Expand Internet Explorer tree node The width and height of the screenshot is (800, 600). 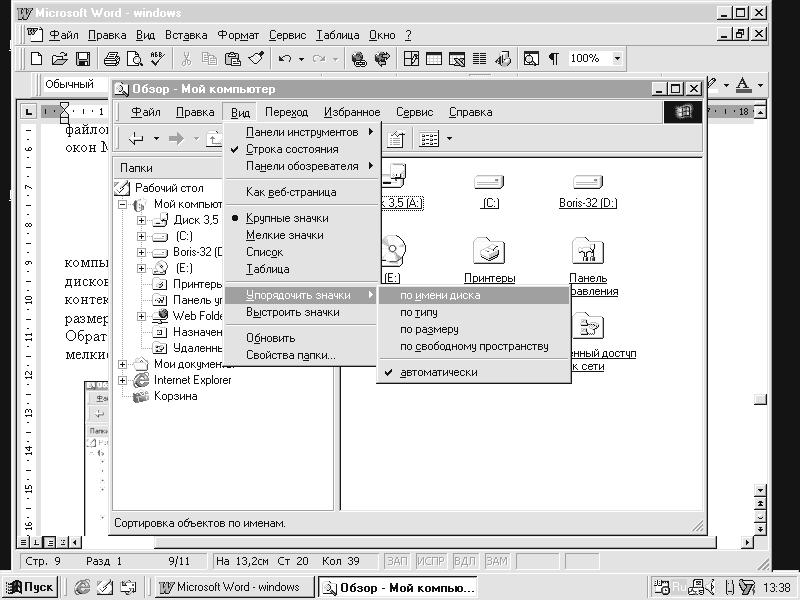pos(122,380)
